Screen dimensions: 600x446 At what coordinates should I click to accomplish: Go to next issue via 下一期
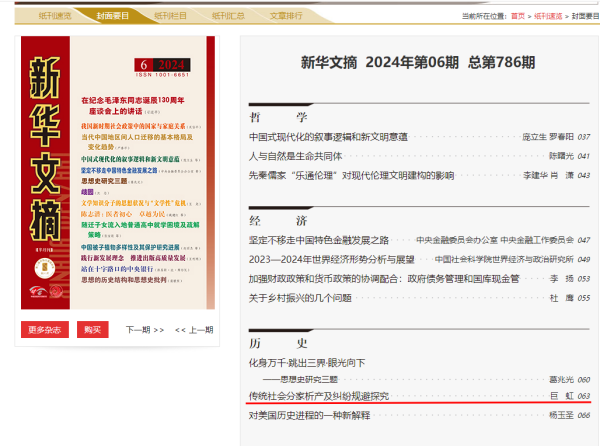point(145,330)
